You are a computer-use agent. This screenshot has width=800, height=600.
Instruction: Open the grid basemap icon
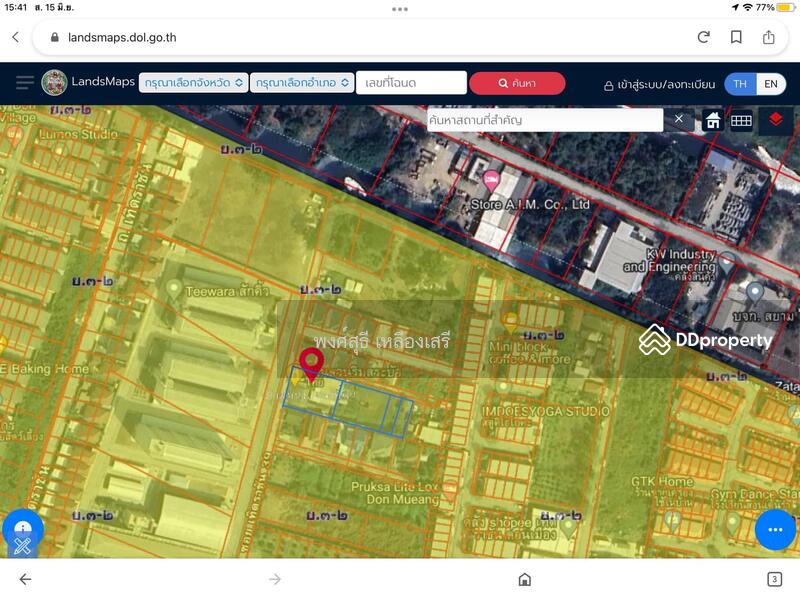point(741,120)
